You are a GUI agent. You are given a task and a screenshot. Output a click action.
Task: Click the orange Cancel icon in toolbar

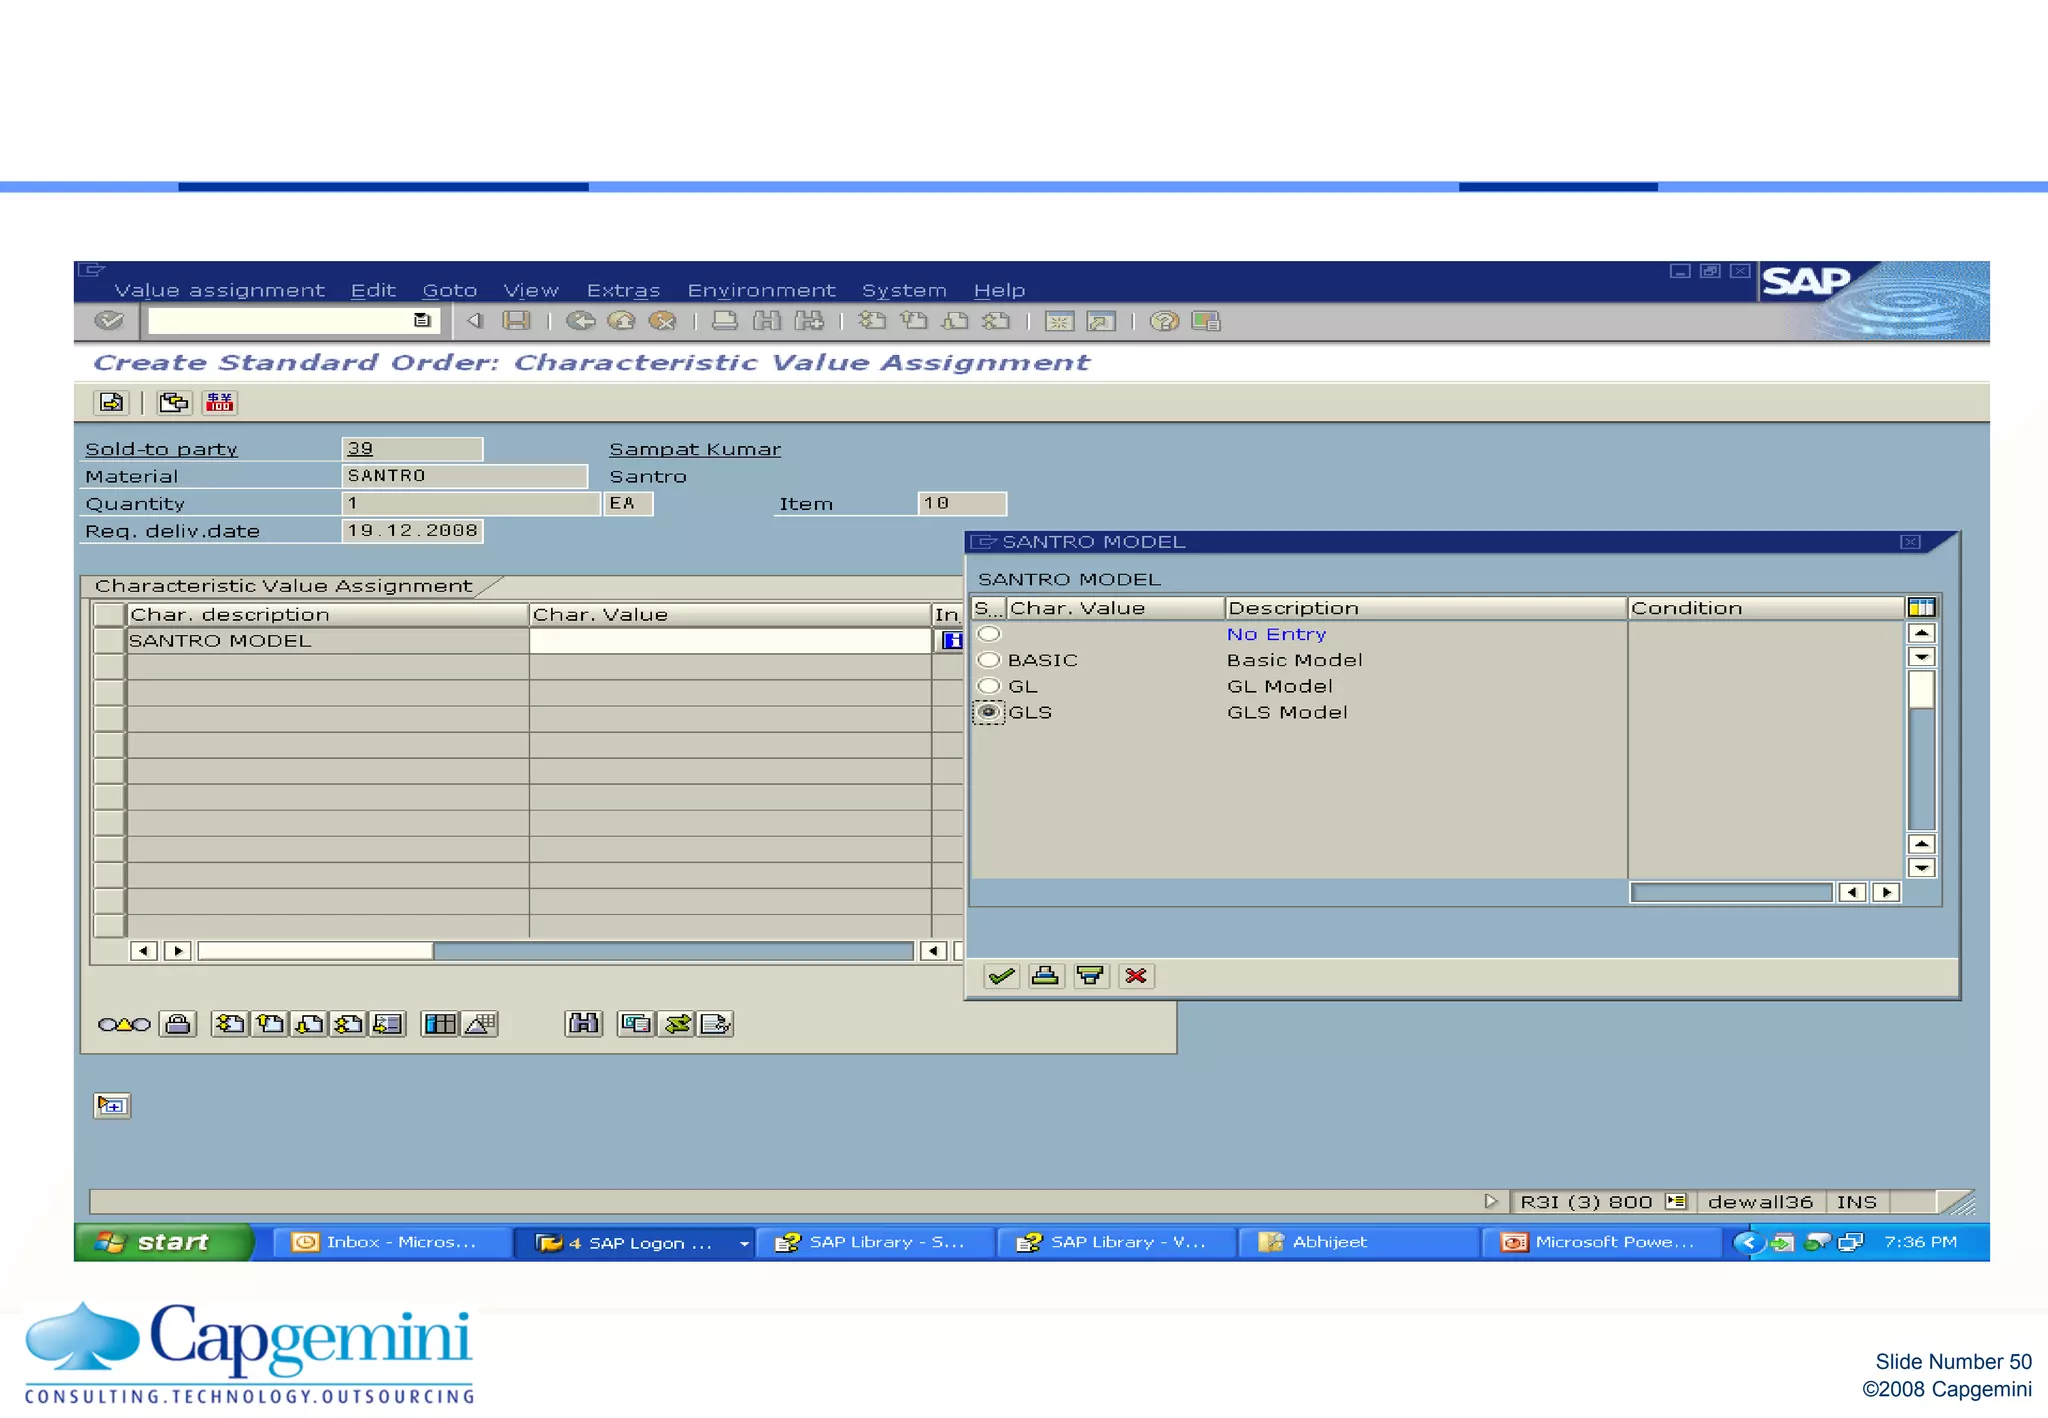point(662,321)
